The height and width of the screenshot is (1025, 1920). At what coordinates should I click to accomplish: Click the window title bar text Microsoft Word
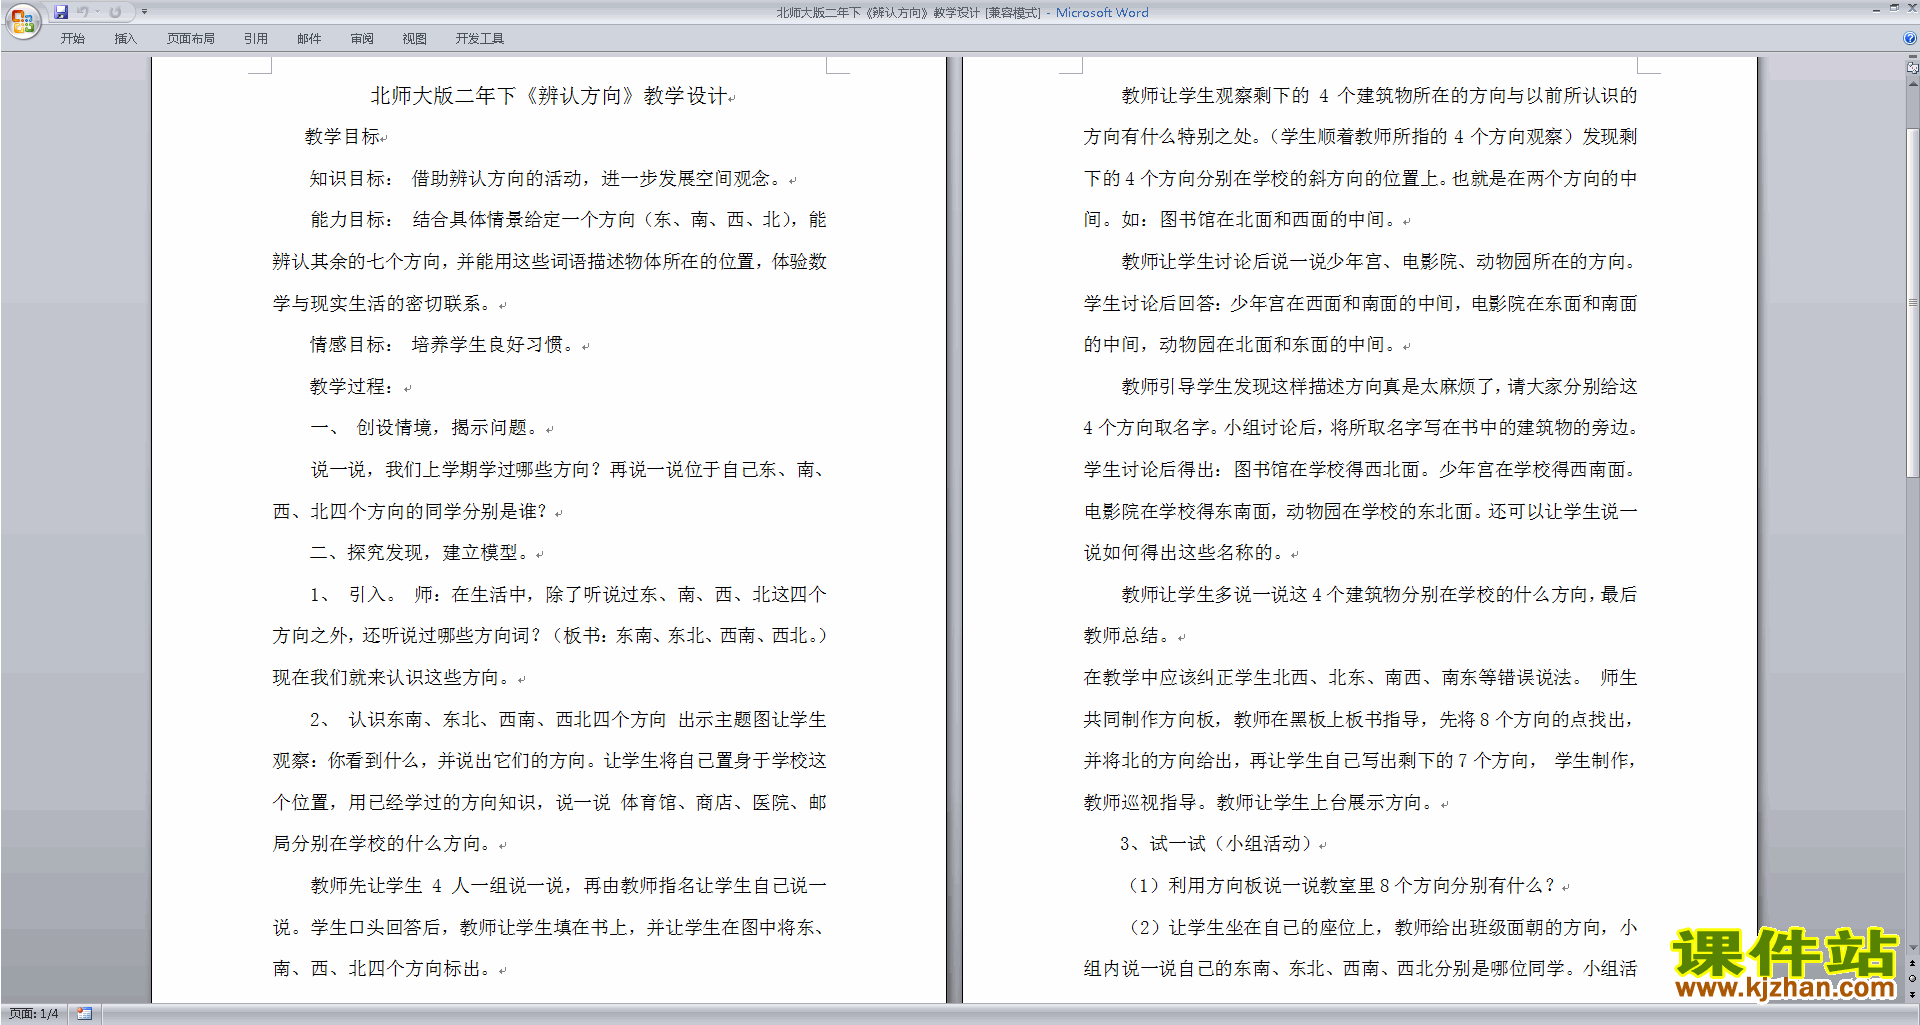tap(1102, 13)
